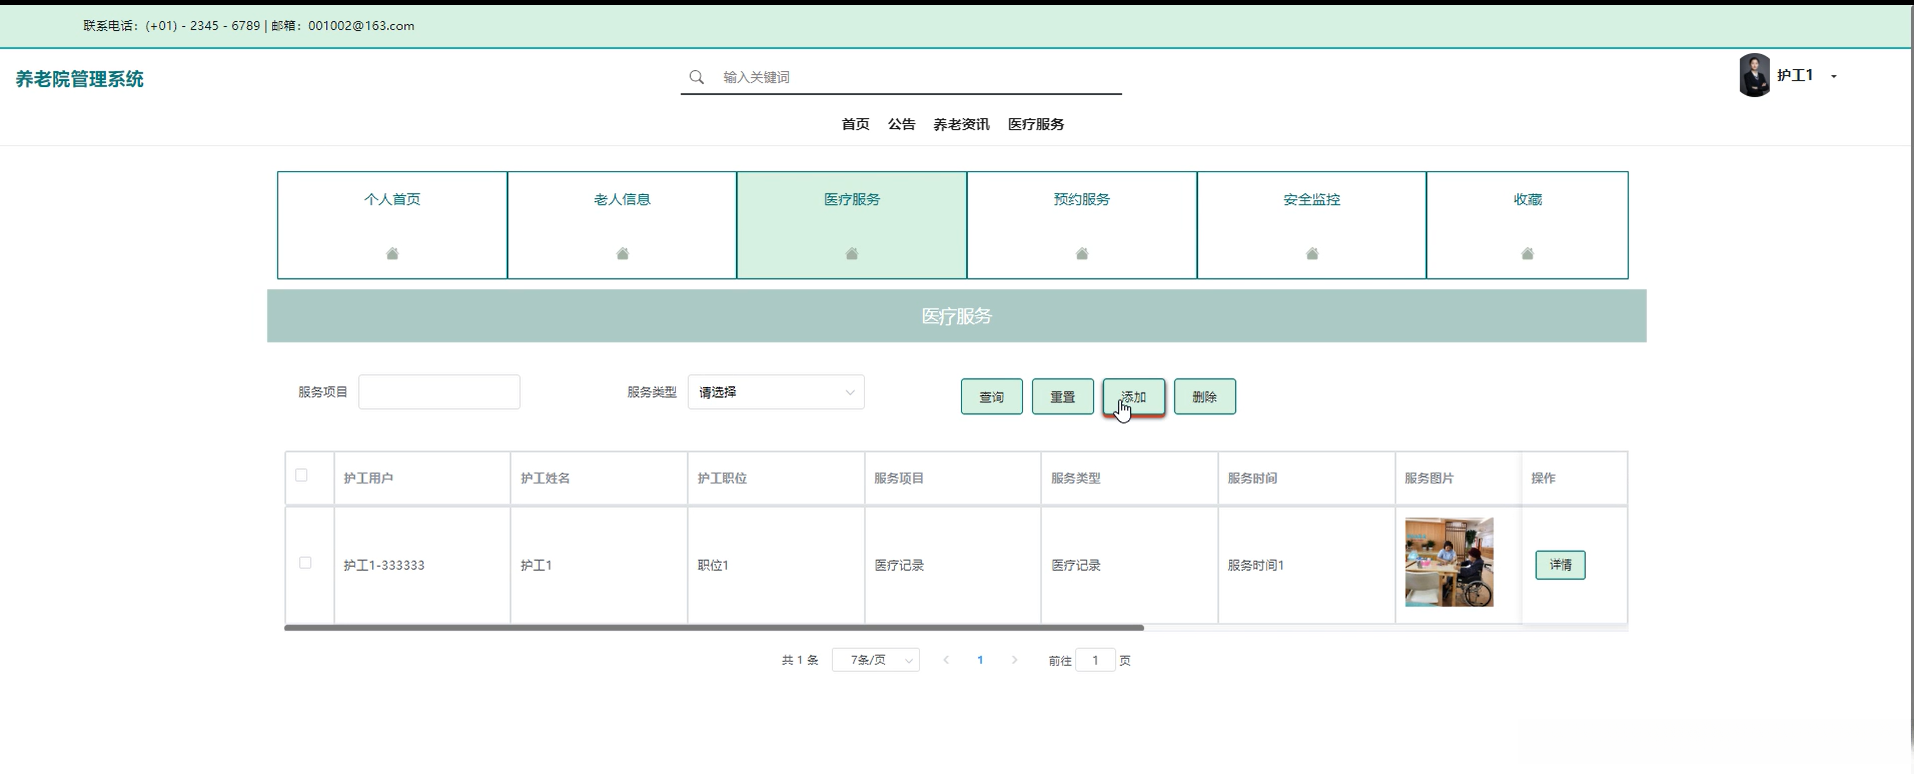The height and width of the screenshot is (774, 1914).
Task: Click house icon under 个人首页
Action: click(x=392, y=253)
